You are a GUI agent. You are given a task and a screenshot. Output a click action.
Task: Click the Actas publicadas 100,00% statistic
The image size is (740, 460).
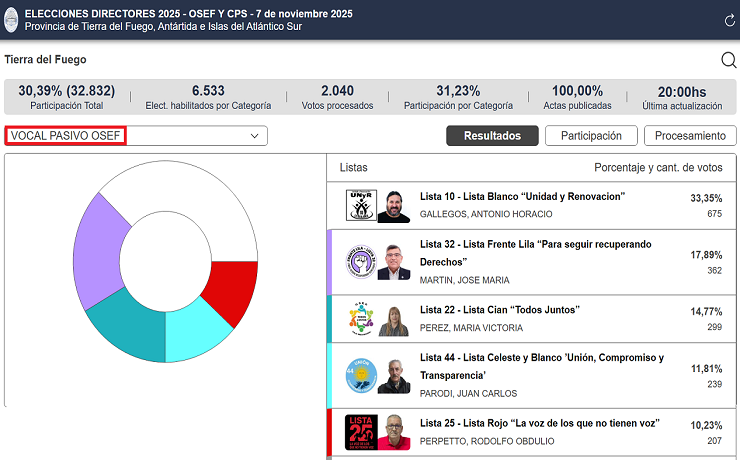pos(577,96)
